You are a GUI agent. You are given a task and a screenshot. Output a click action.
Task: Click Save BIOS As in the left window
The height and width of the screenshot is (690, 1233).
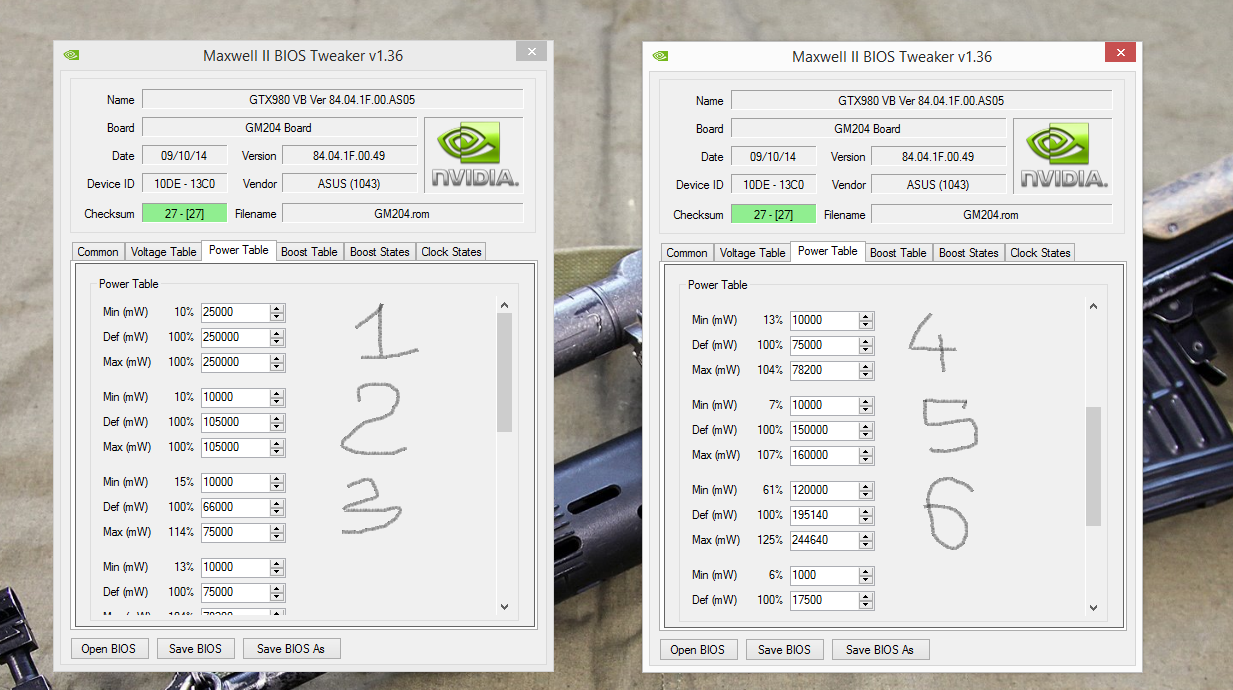(291, 648)
